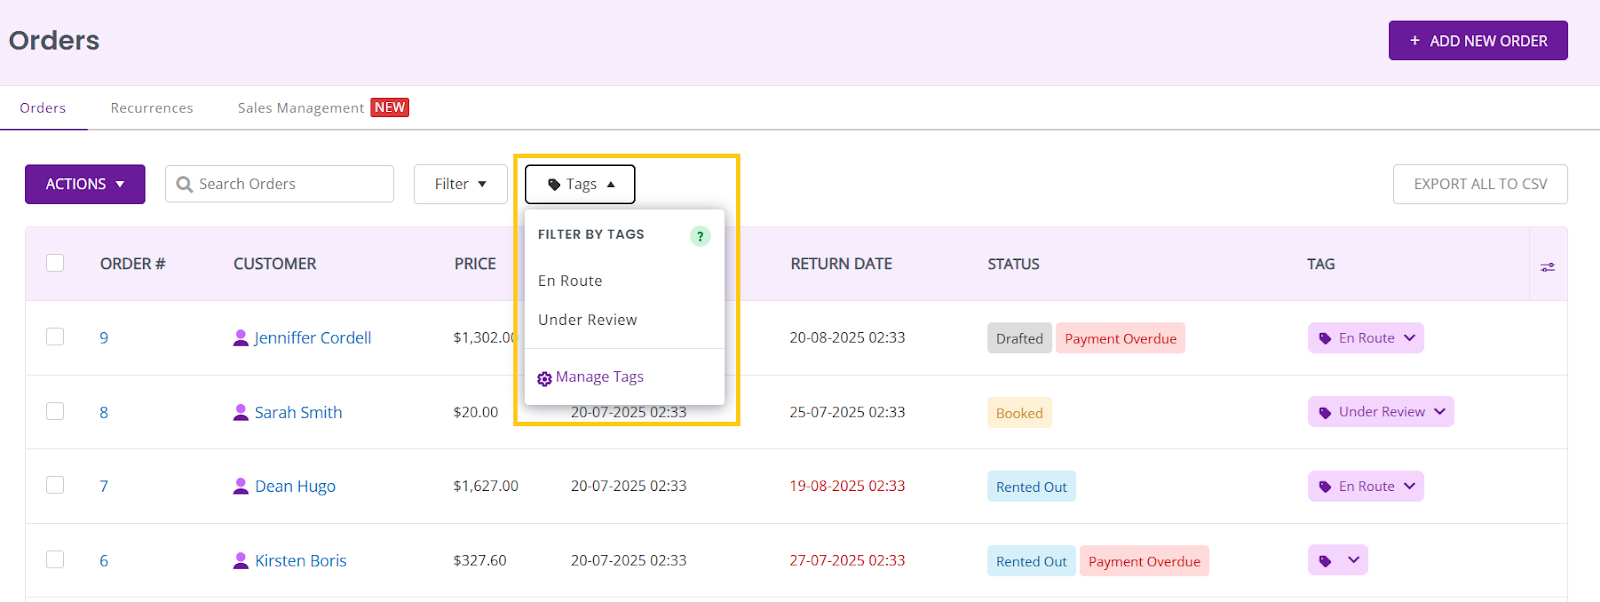
Task: Open customer Dean Hugo's profile link
Action: click(x=295, y=486)
